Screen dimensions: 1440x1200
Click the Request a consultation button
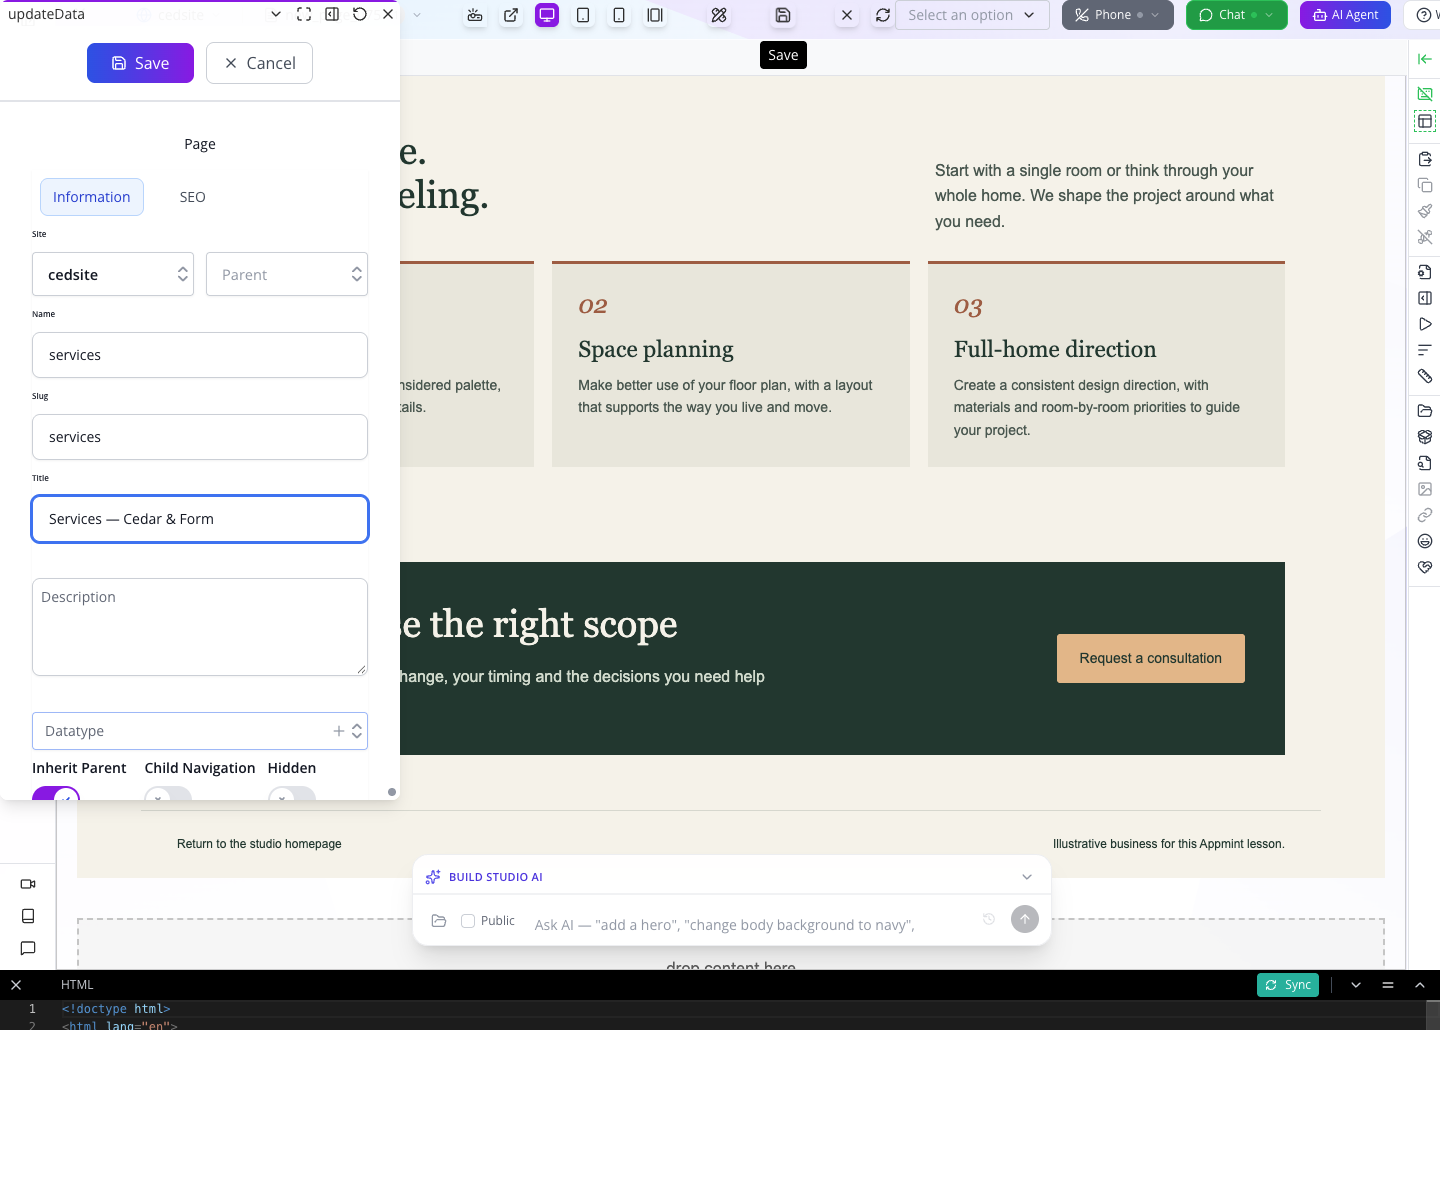(1151, 658)
